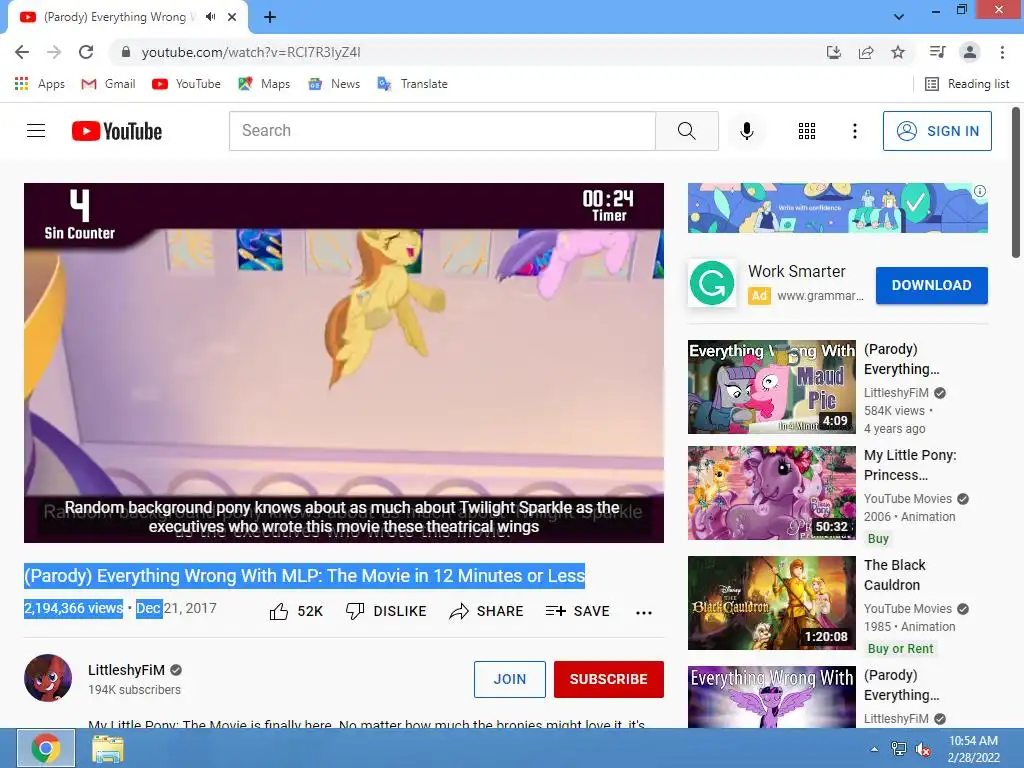The height and width of the screenshot is (768, 1024).
Task: Click site lock icon in address bar
Action: pos(126,52)
